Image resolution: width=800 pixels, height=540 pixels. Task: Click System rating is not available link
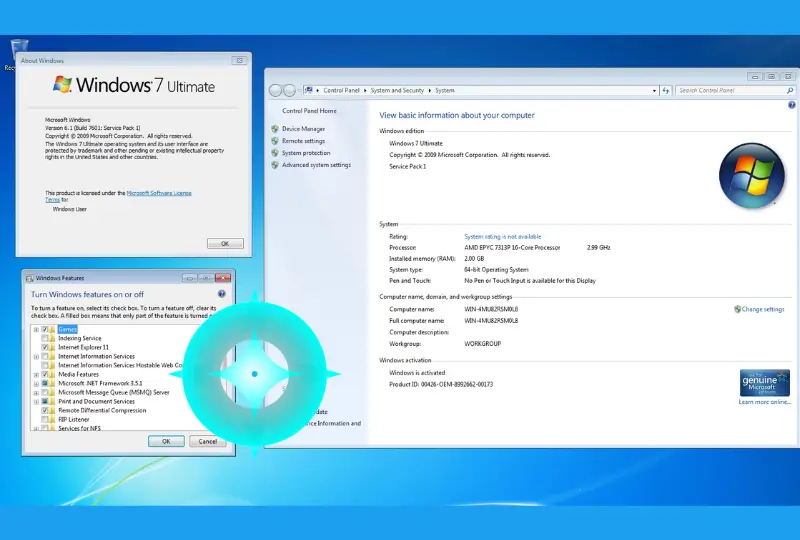503,237
